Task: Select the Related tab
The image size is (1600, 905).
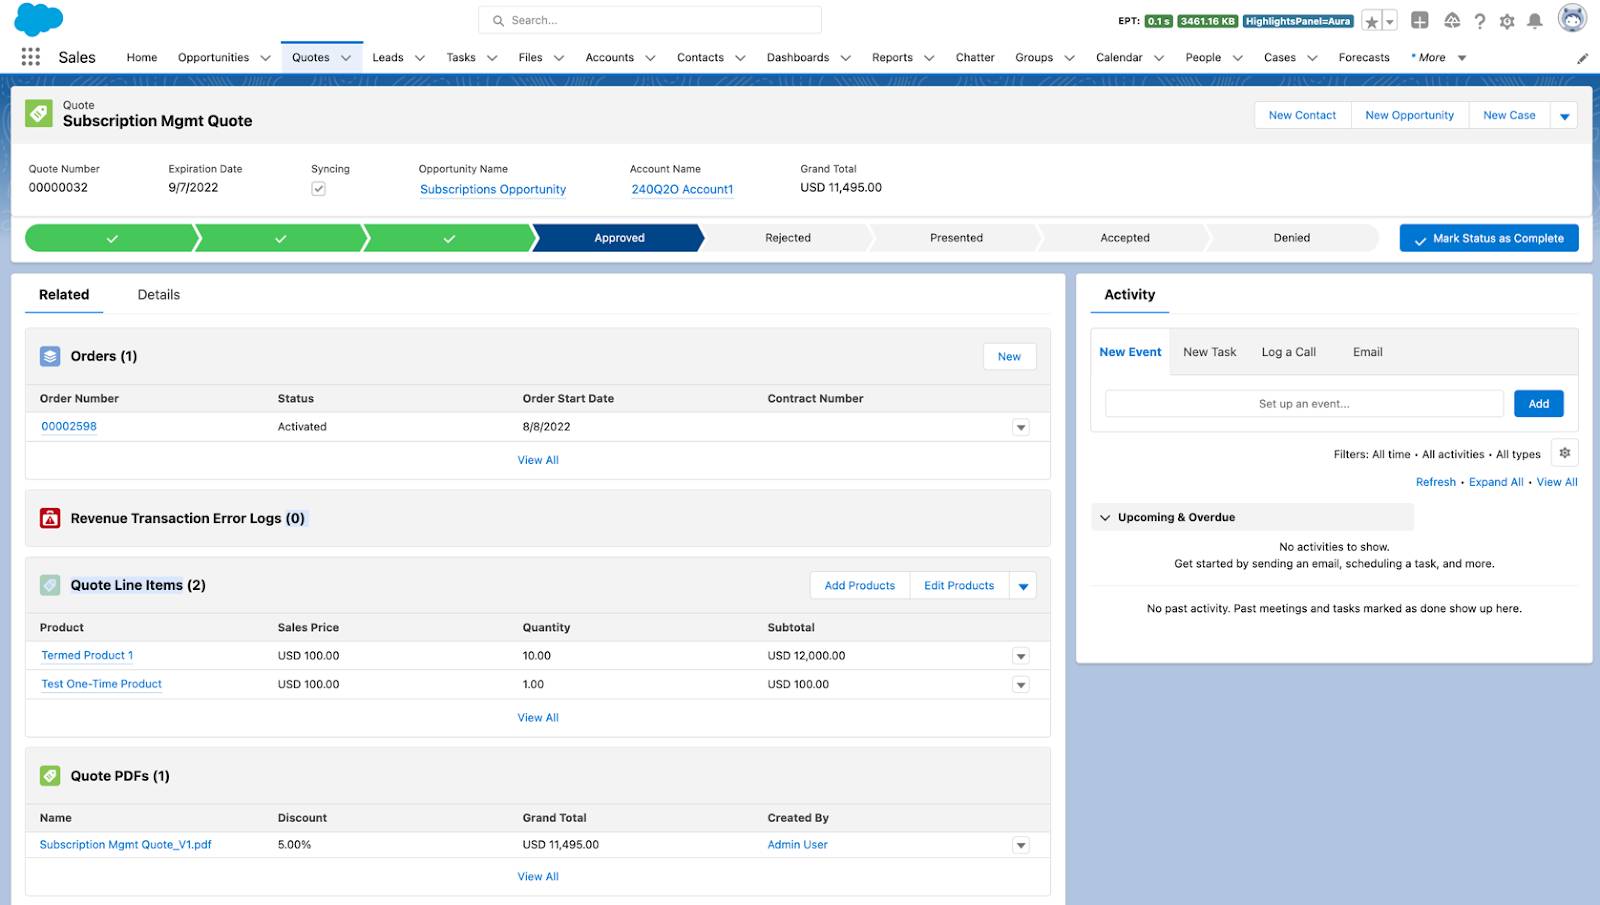Action: [x=64, y=294]
